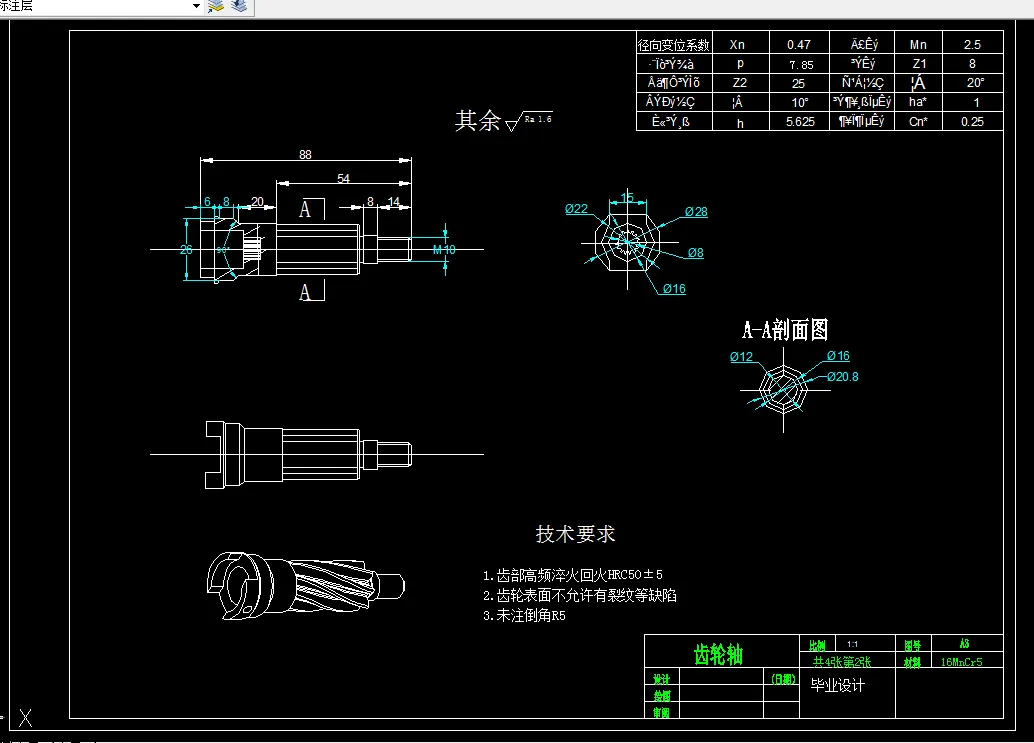This screenshot has width=1034, height=743.
Task: Select the 14 dimension text
Action: click(x=394, y=202)
